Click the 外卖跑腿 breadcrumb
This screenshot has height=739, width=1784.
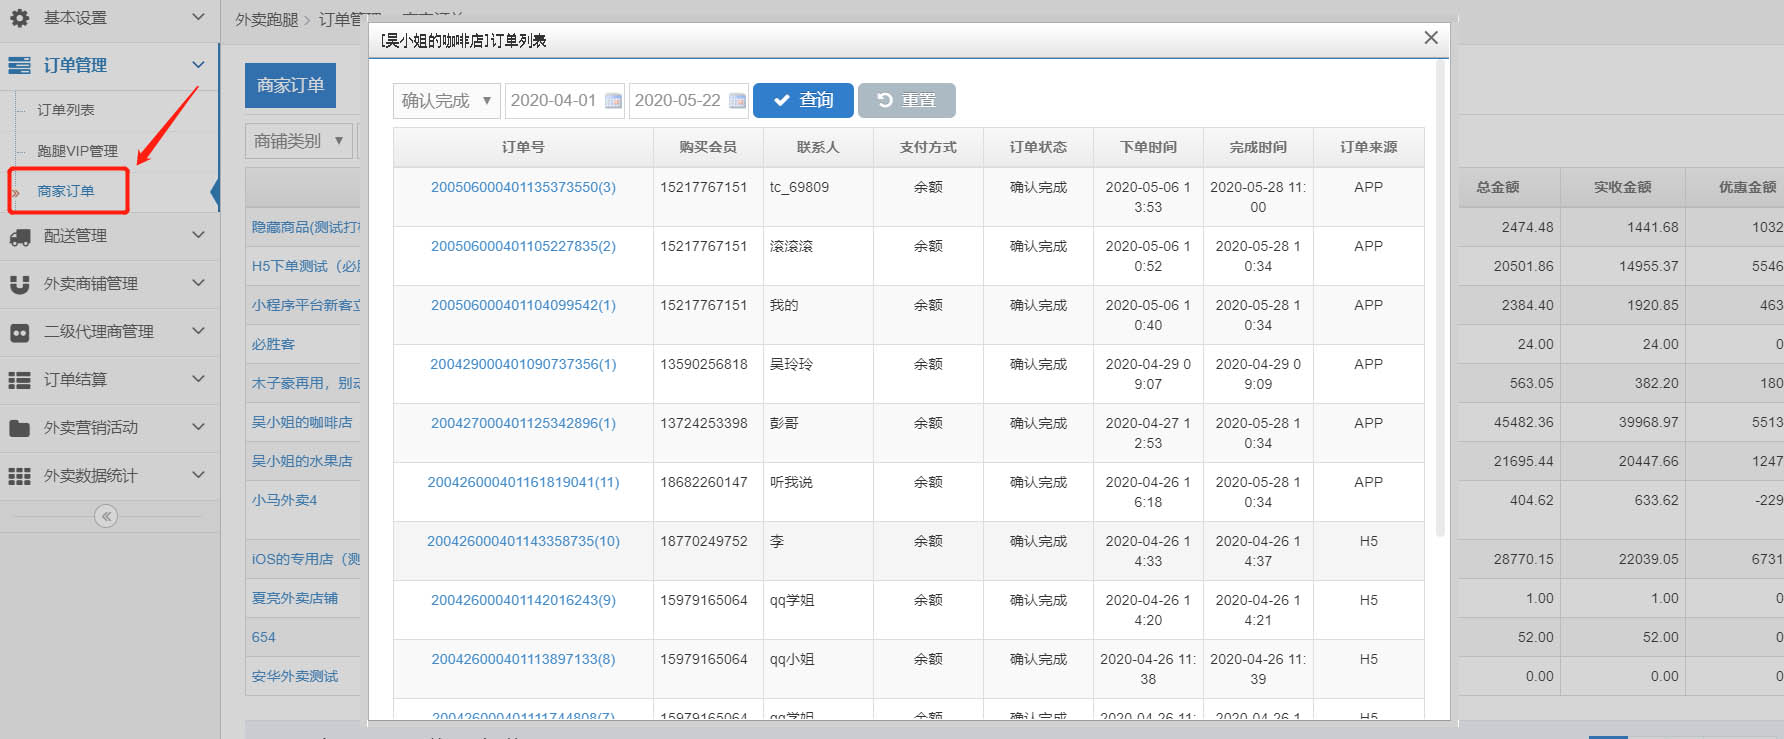(267, 20)
